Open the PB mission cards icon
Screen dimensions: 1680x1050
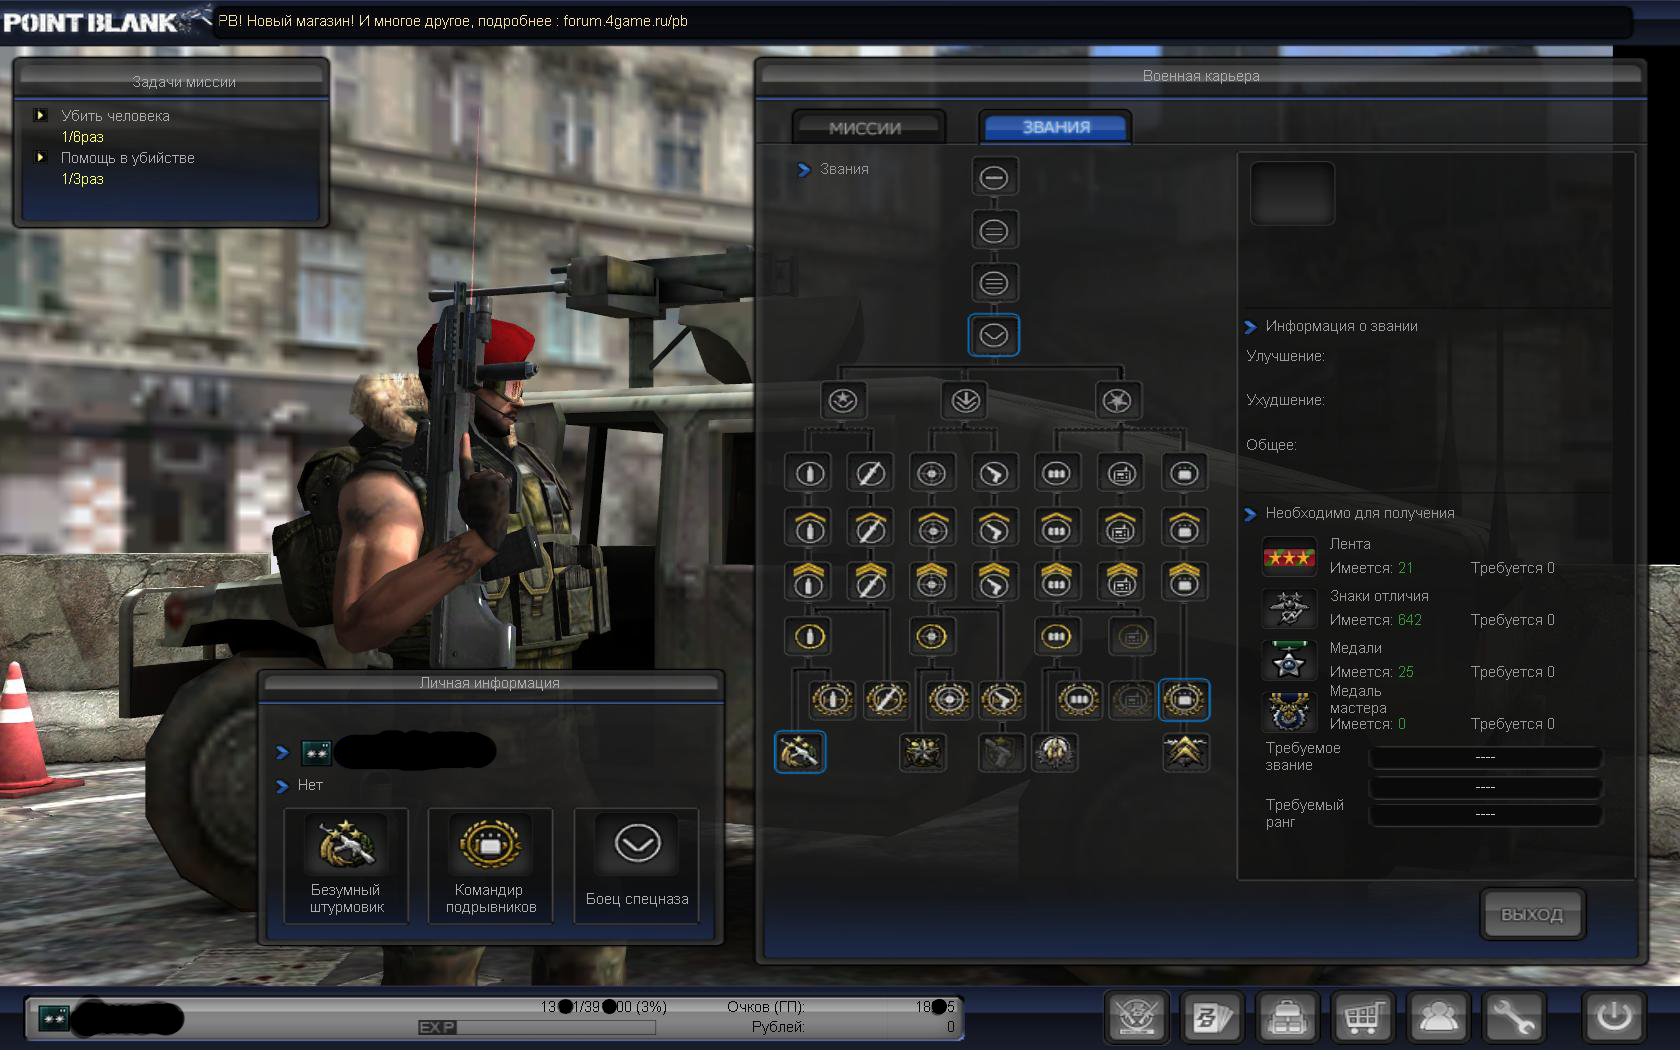click(1212, 1018)
